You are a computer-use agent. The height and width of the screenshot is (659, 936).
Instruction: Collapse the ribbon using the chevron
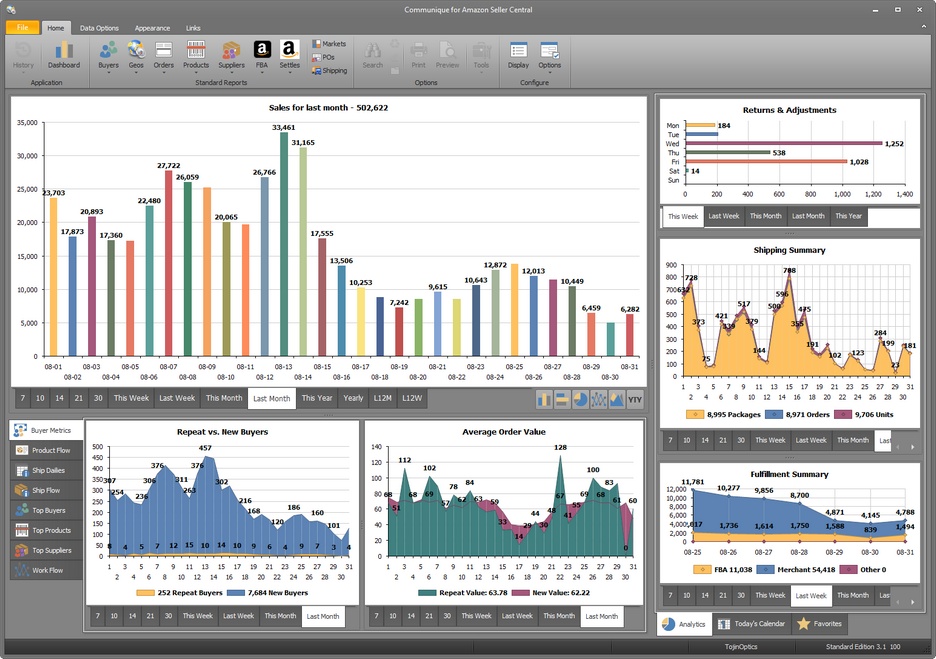pos(924,27)
